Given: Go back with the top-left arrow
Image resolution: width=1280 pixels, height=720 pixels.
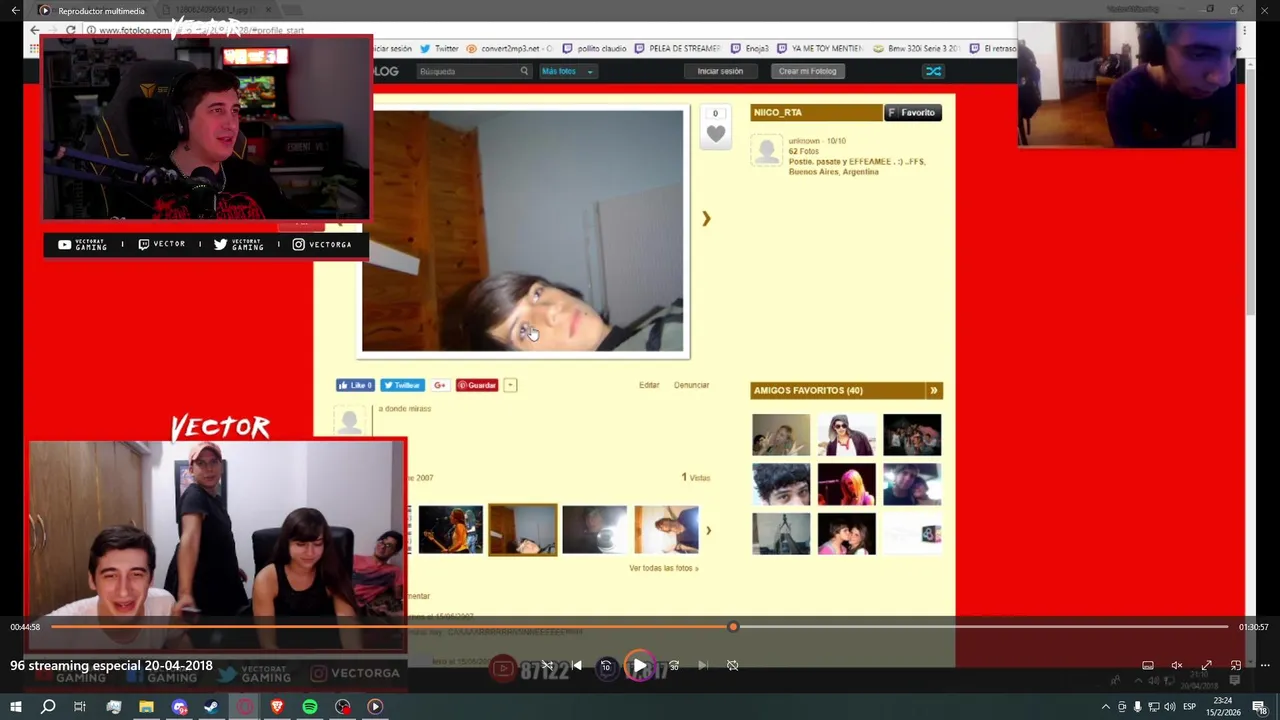Looking at the screenshot, I should 15,11.
